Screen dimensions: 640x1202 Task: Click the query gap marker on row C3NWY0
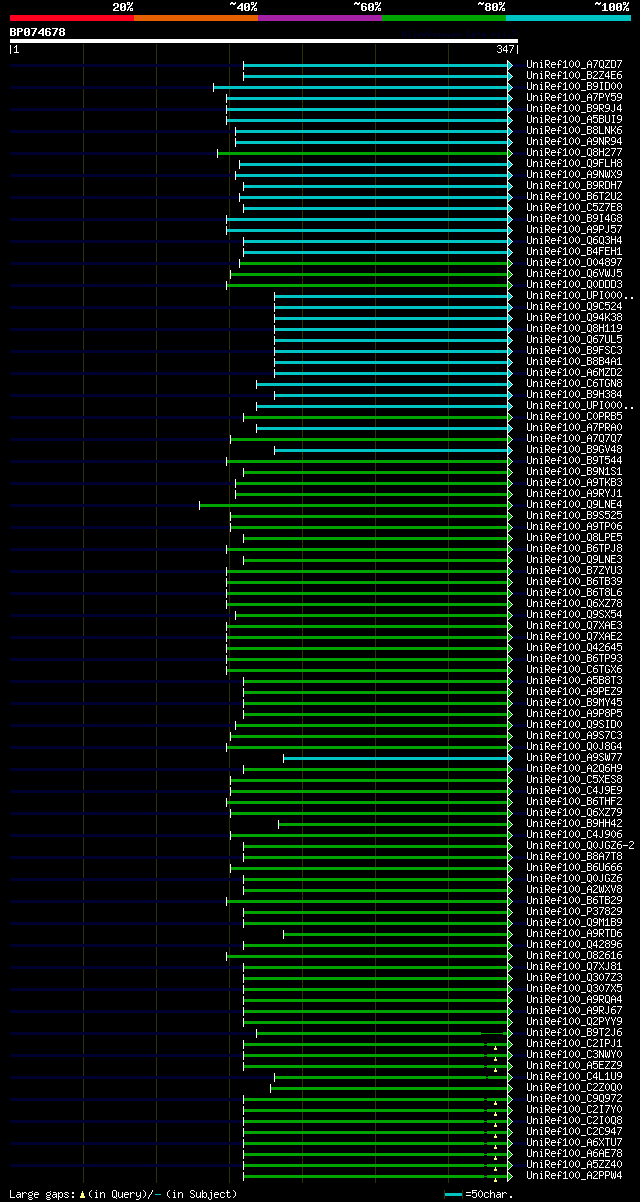pos(495,1058)
